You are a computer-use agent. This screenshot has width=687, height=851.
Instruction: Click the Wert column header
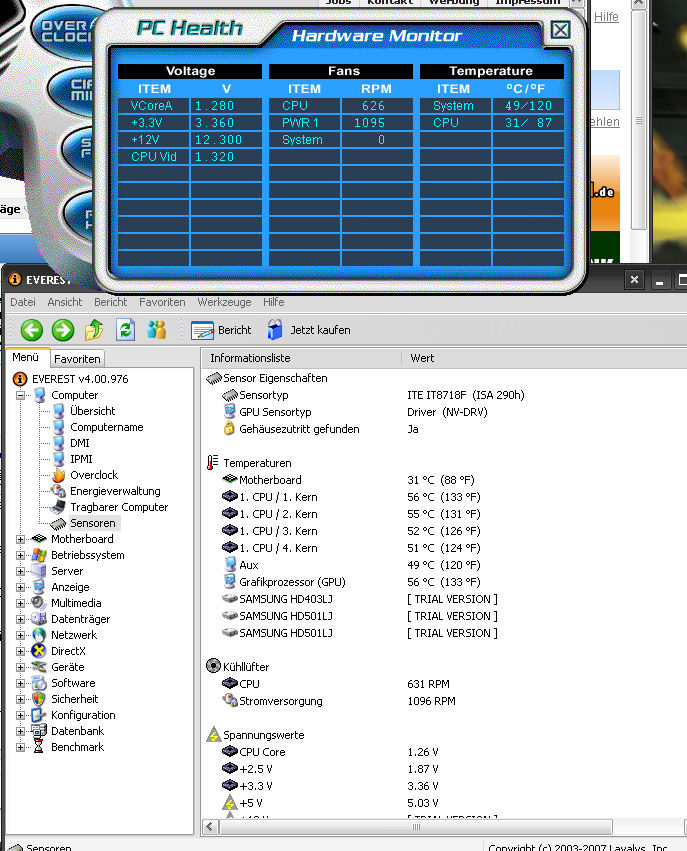pos(545,358)
